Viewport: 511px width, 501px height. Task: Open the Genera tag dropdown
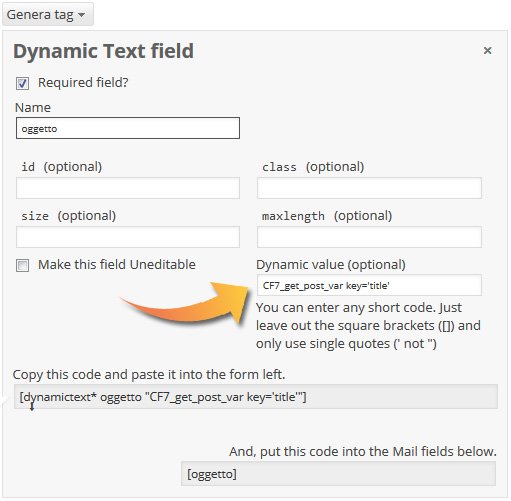(x=47, y=15)
